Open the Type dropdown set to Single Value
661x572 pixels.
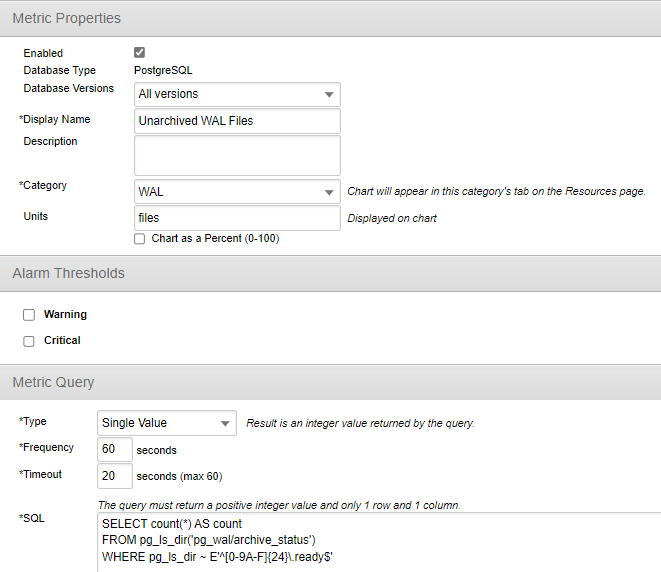pyautogui.click(x=167, y=423)
